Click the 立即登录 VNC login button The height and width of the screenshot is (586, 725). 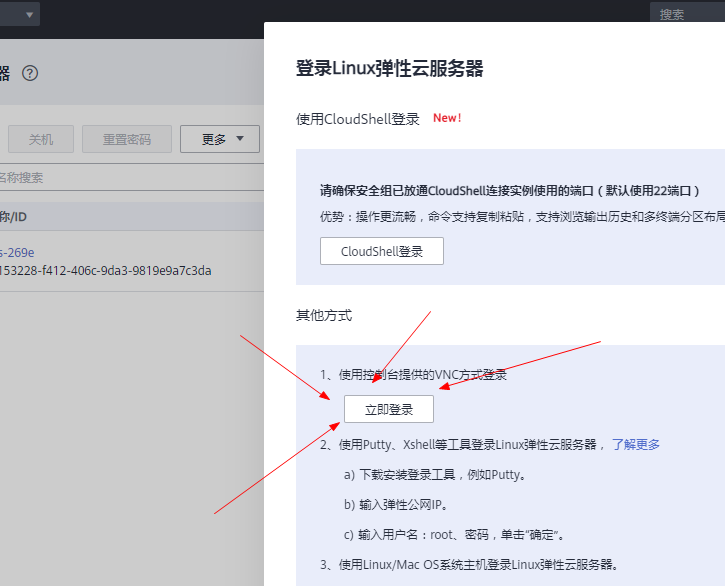point(389,409)
